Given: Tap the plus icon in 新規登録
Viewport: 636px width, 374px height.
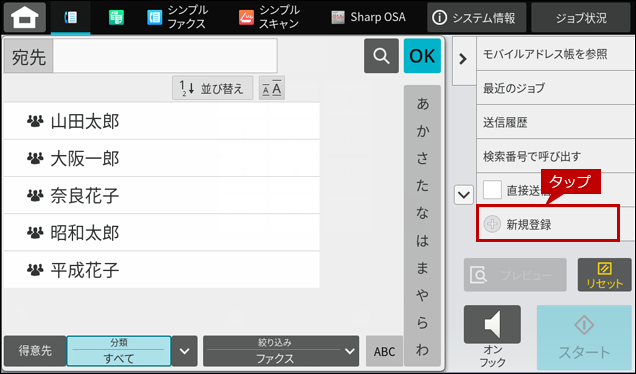Looking at the screenshot, I should tap(492, 224).
